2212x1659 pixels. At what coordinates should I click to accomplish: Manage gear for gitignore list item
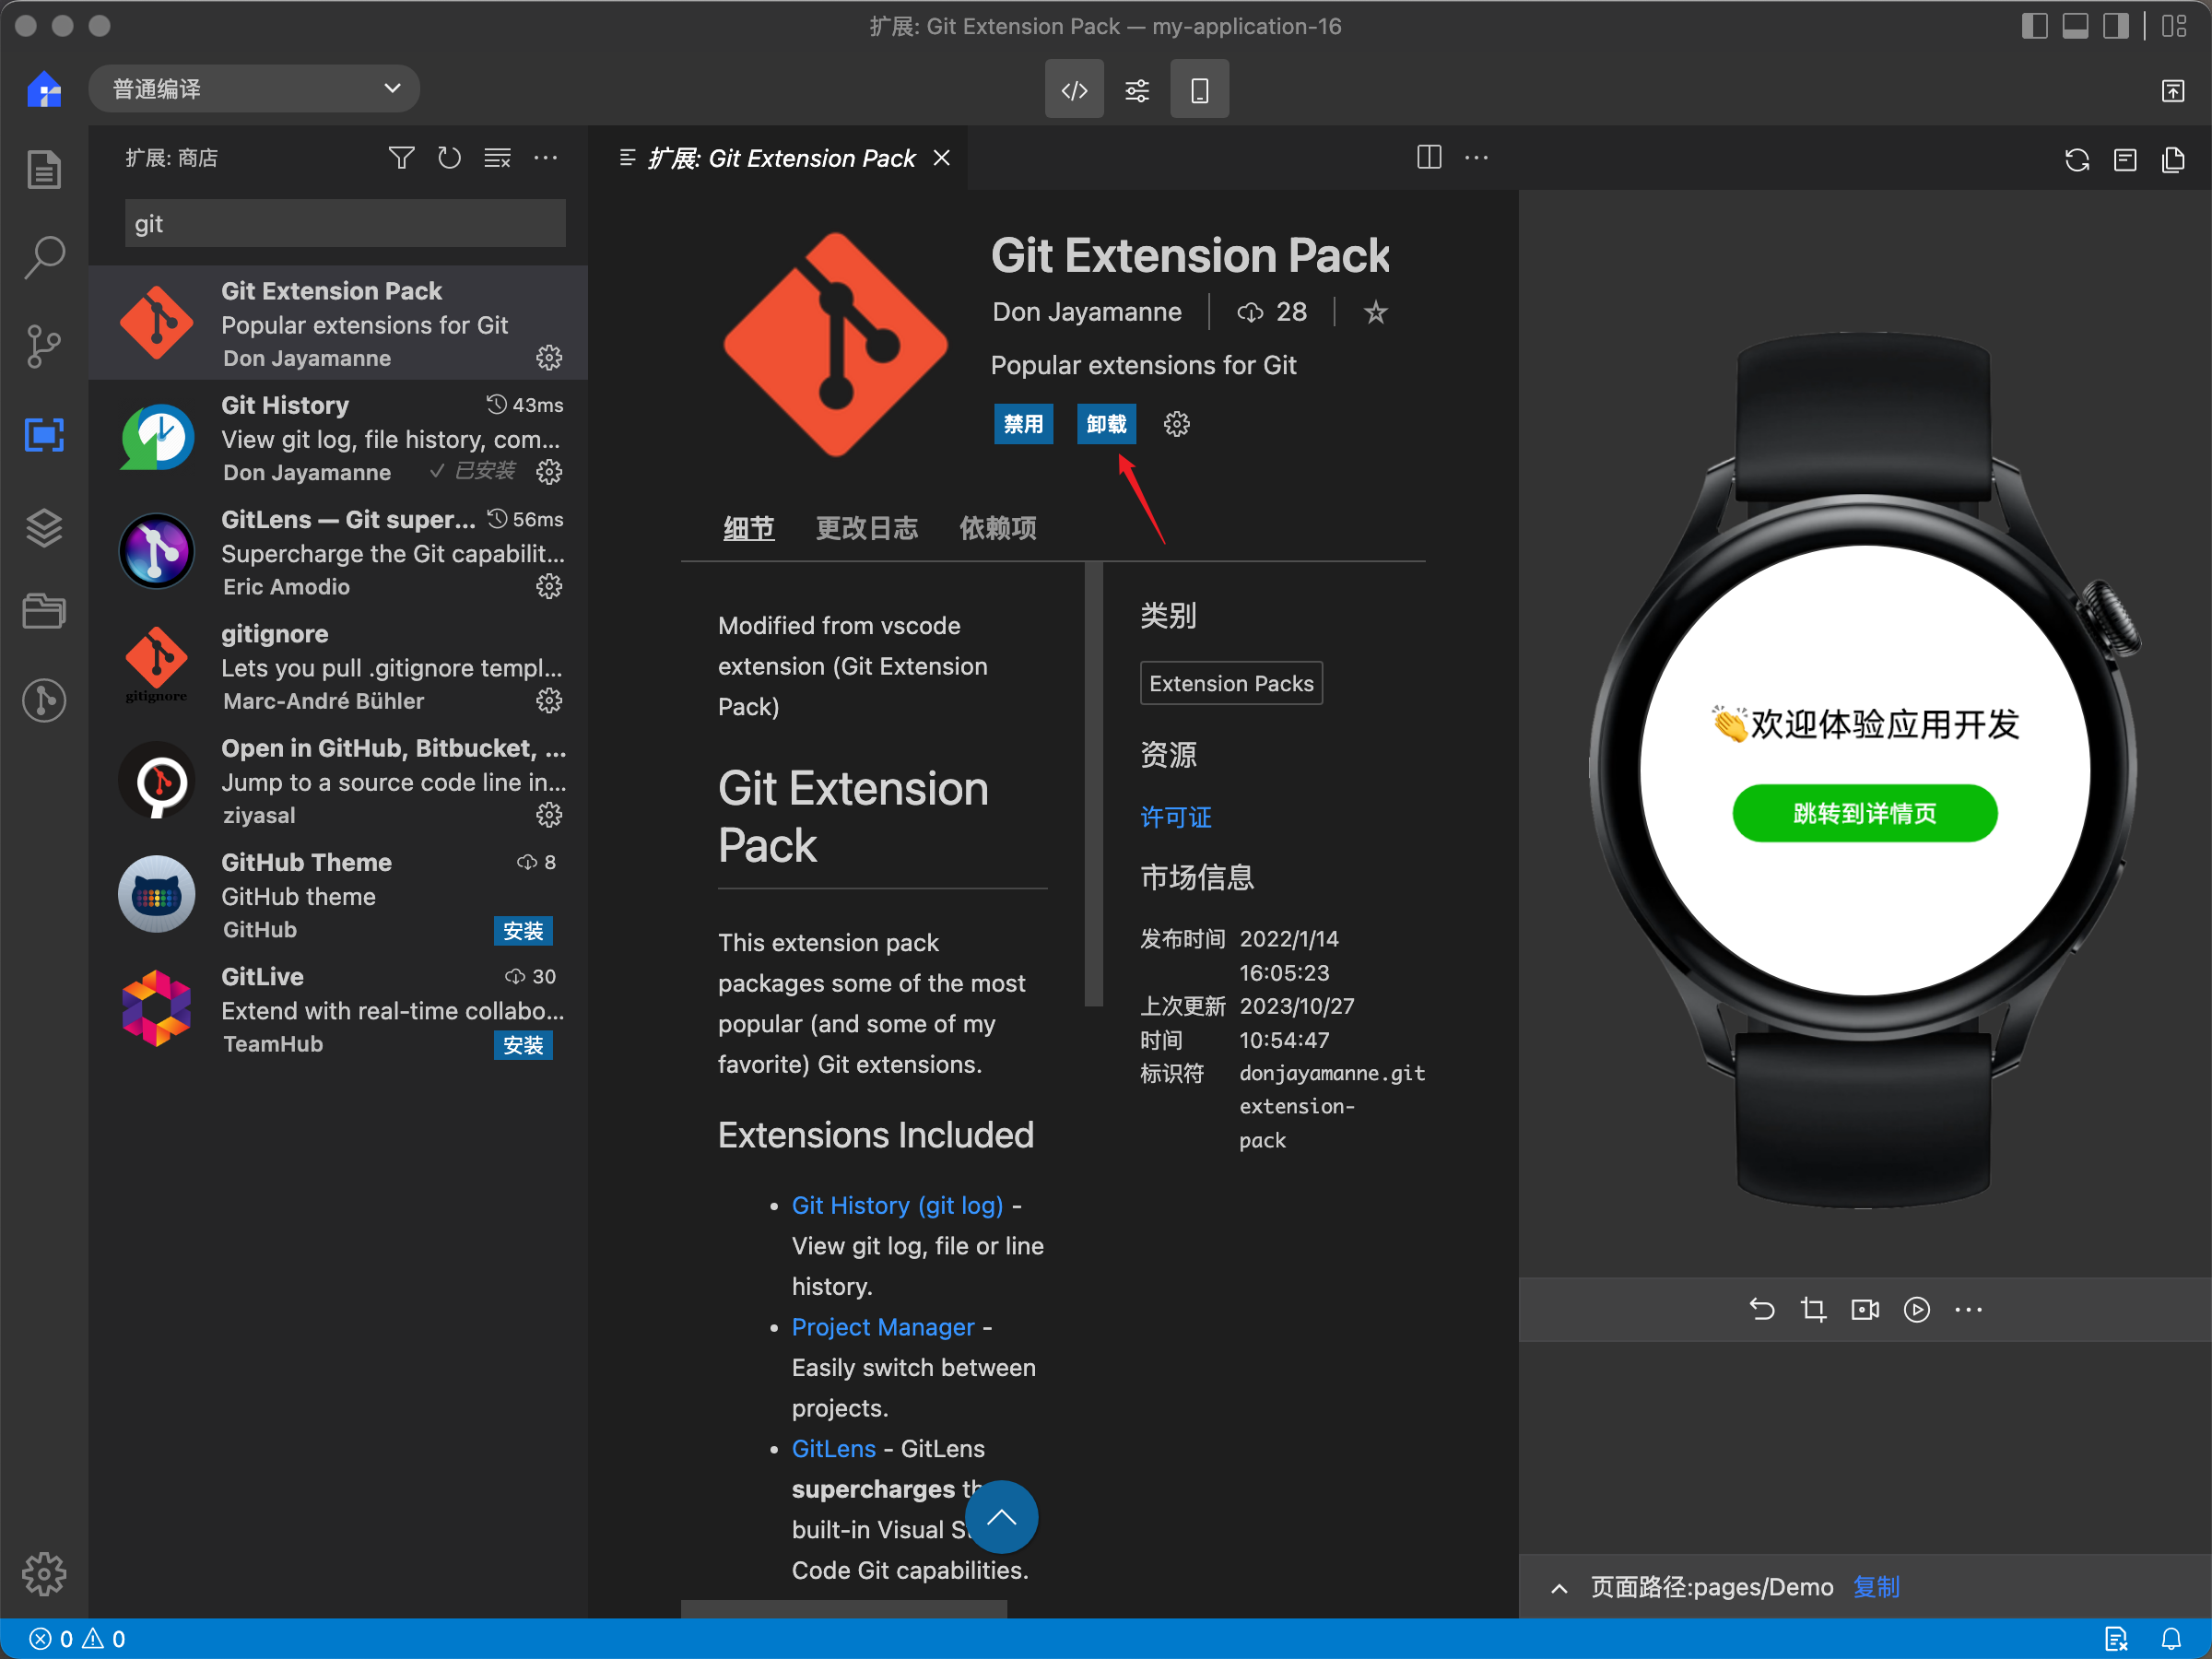pyautogui.click(x=549, y=700)
